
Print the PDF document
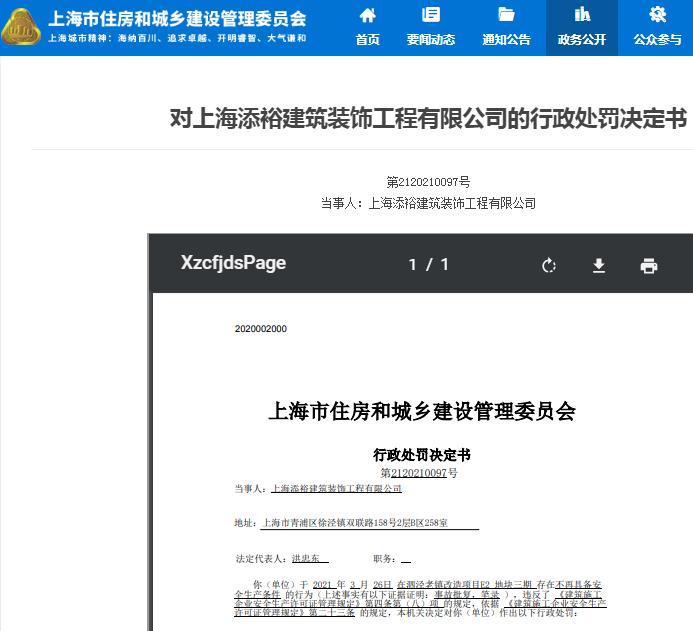click(649, 265)
